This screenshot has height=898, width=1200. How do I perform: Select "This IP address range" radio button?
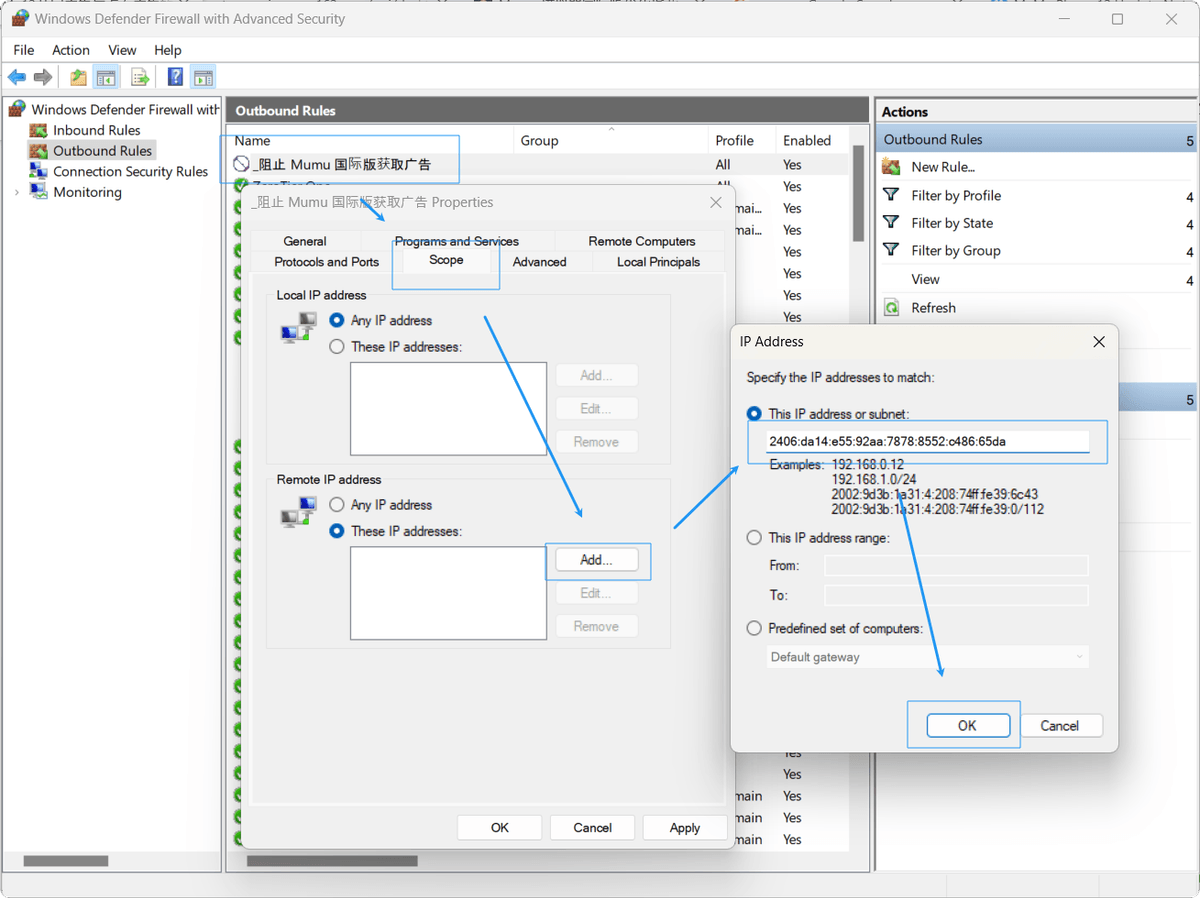pyautogui.click(x=755, y=538)
